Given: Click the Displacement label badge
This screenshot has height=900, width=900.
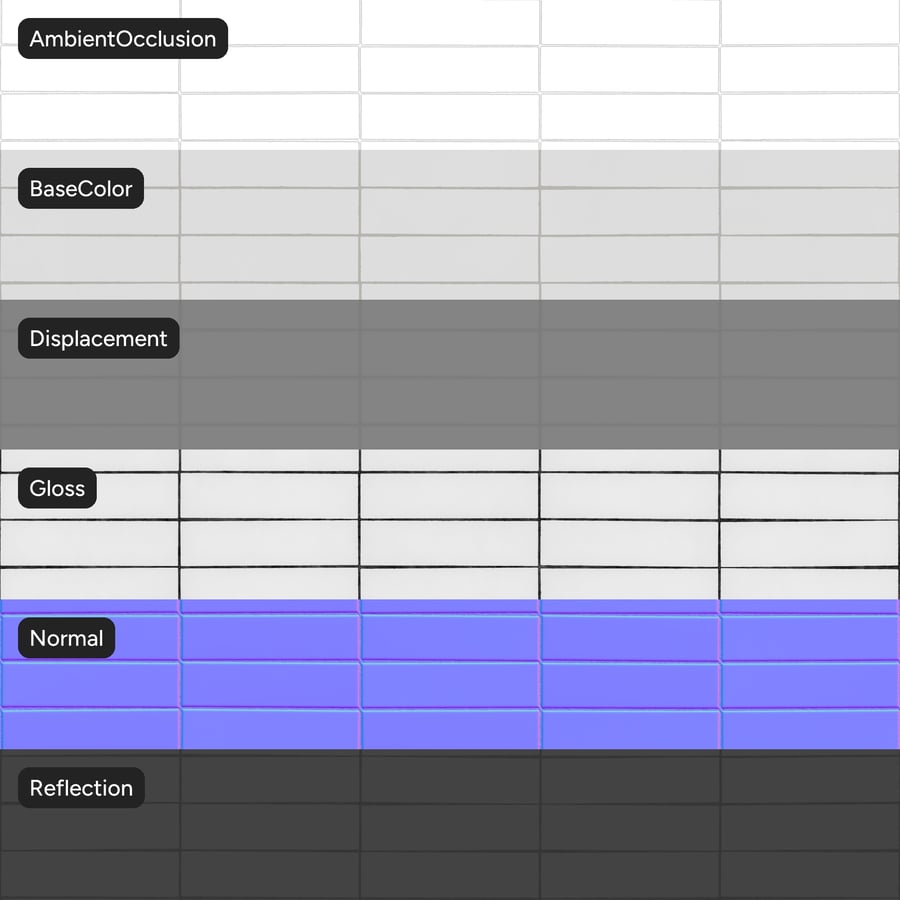Looking at the screenshot, I should [99, 338].
